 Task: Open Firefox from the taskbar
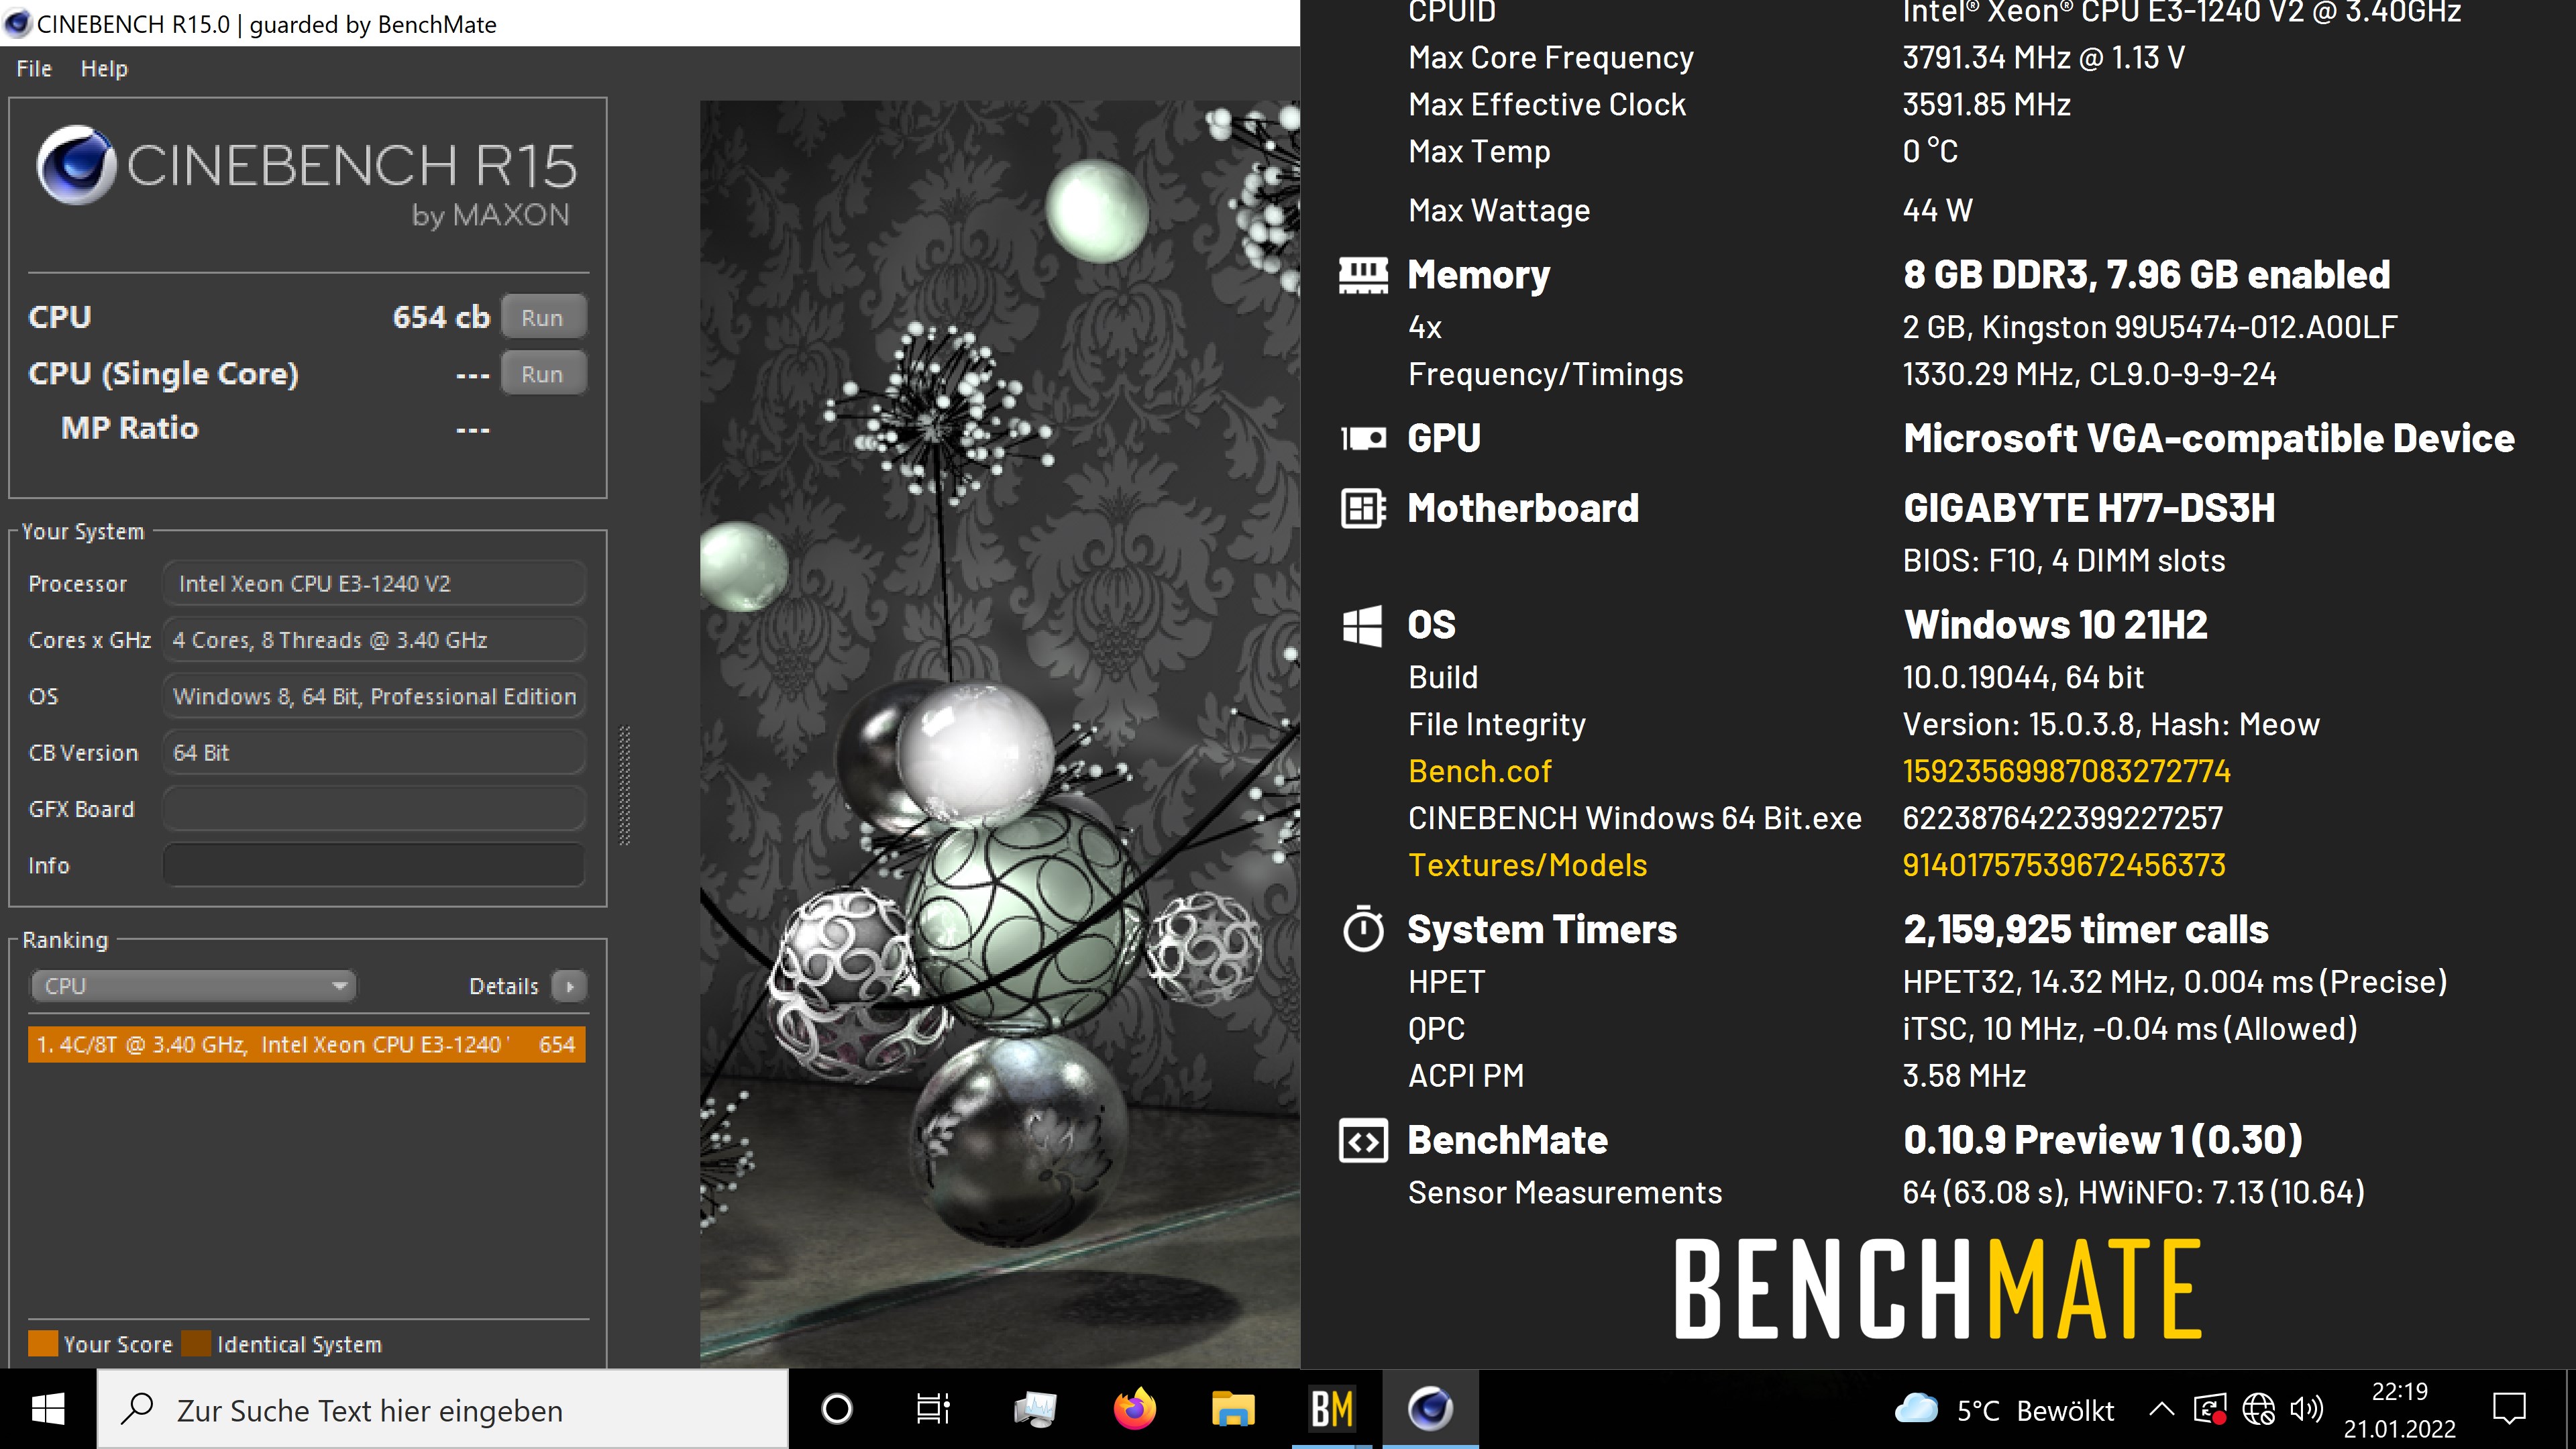point(1134,1410)
